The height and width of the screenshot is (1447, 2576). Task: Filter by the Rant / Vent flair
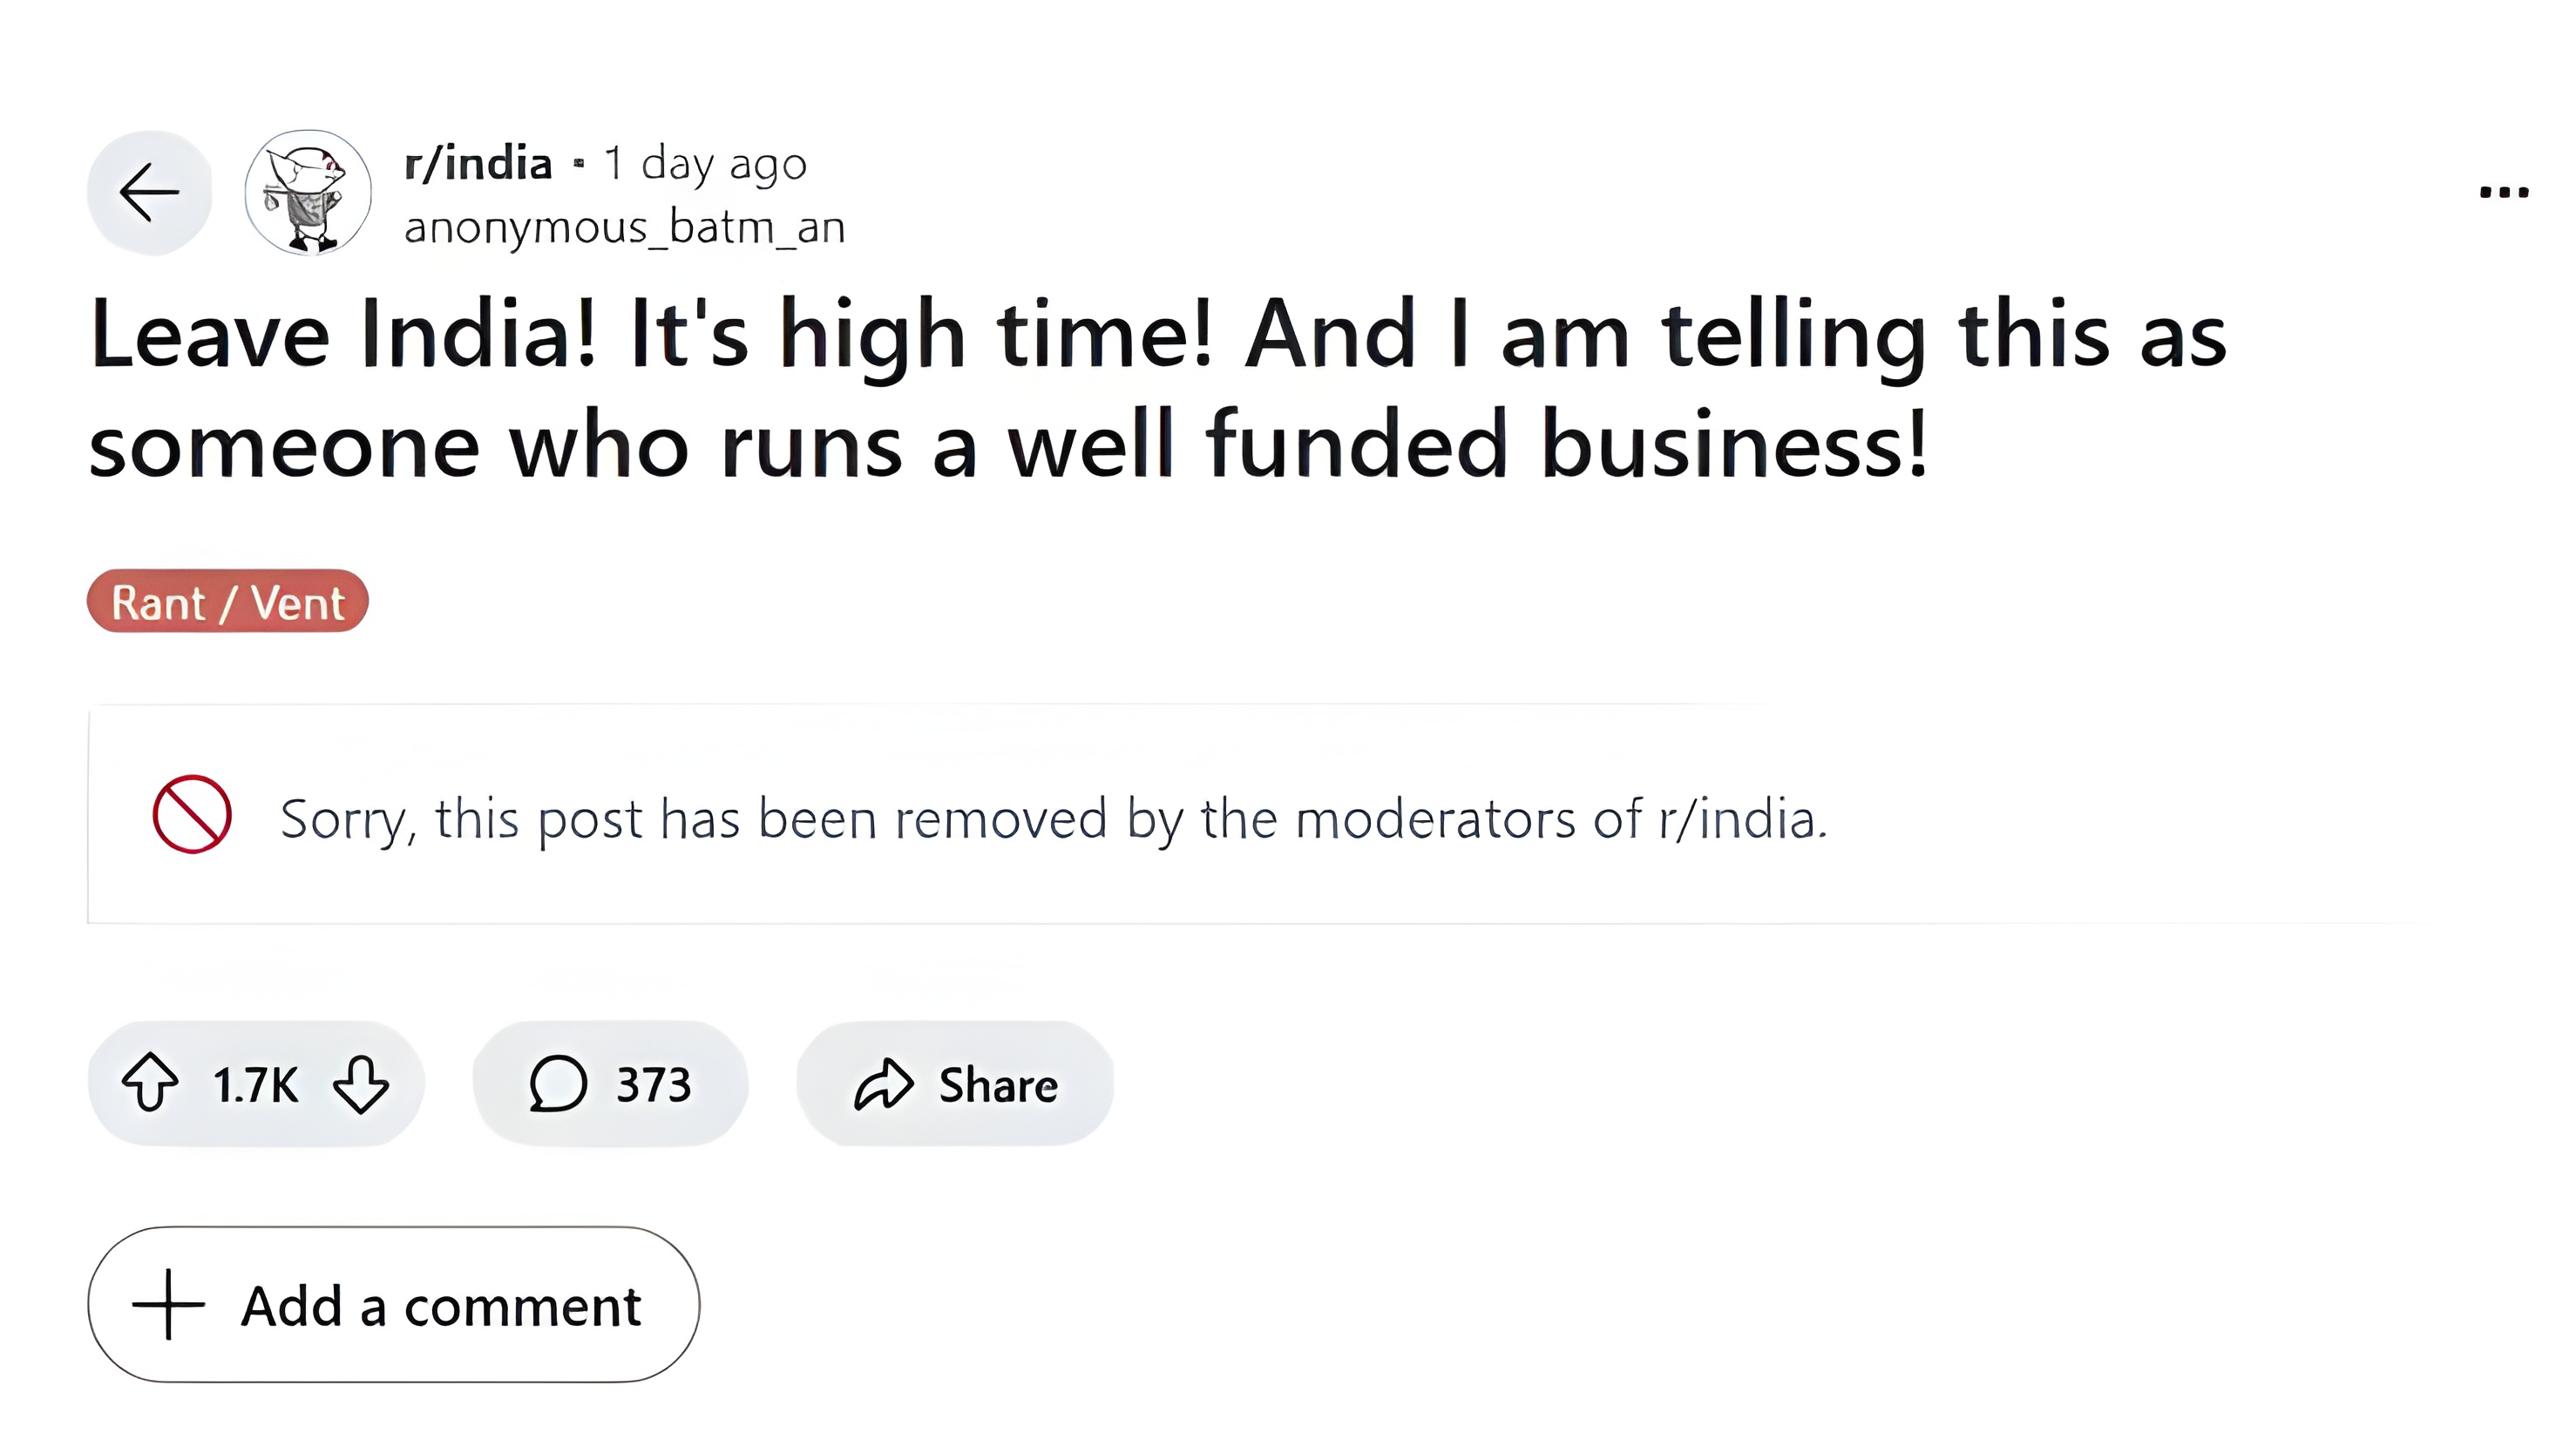228,602
